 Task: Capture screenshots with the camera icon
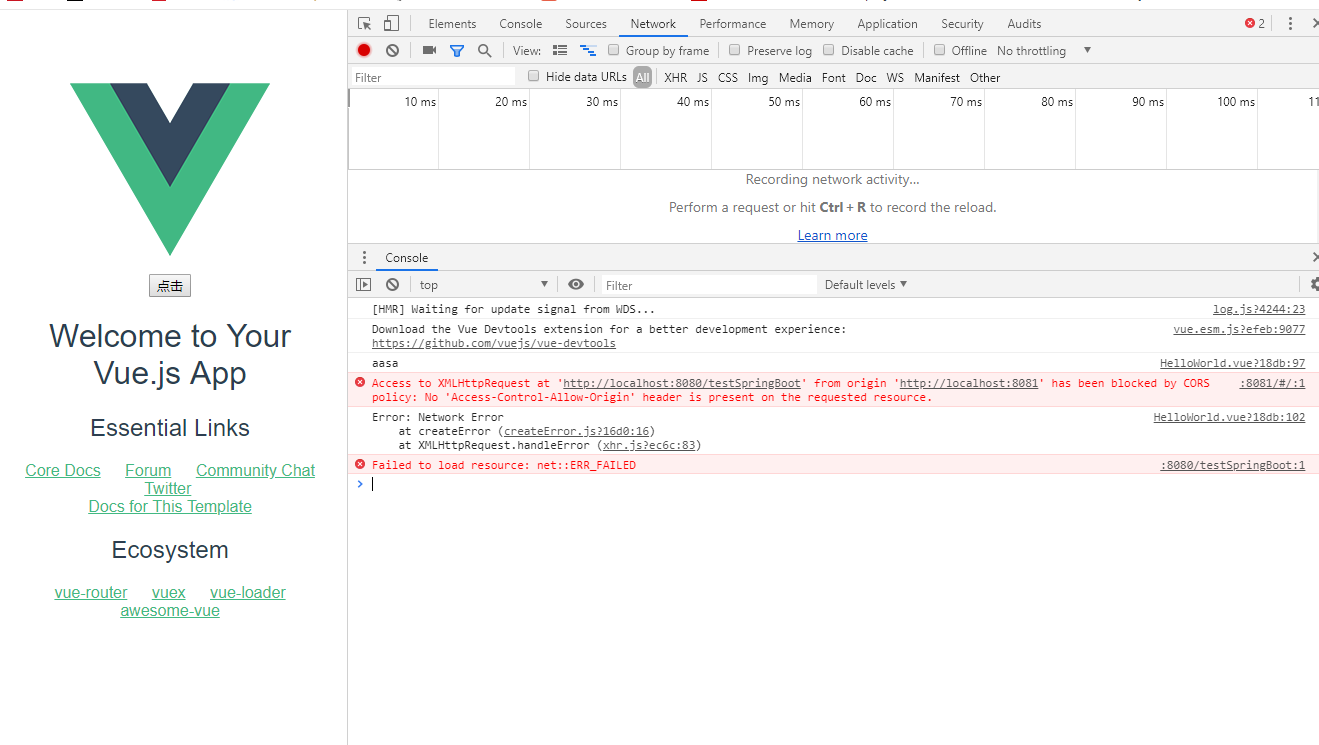(x=429, y=50)
